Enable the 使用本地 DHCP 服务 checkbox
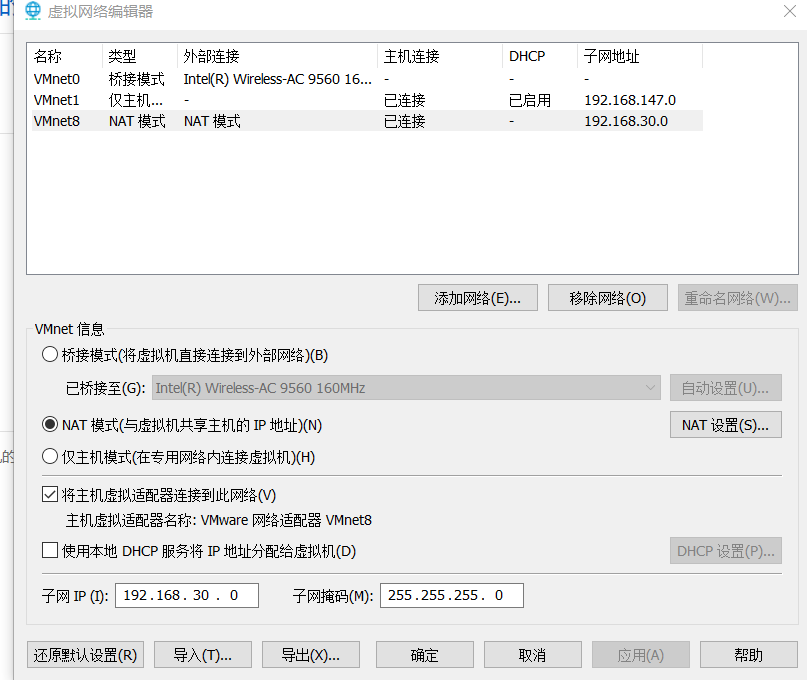 50,550
